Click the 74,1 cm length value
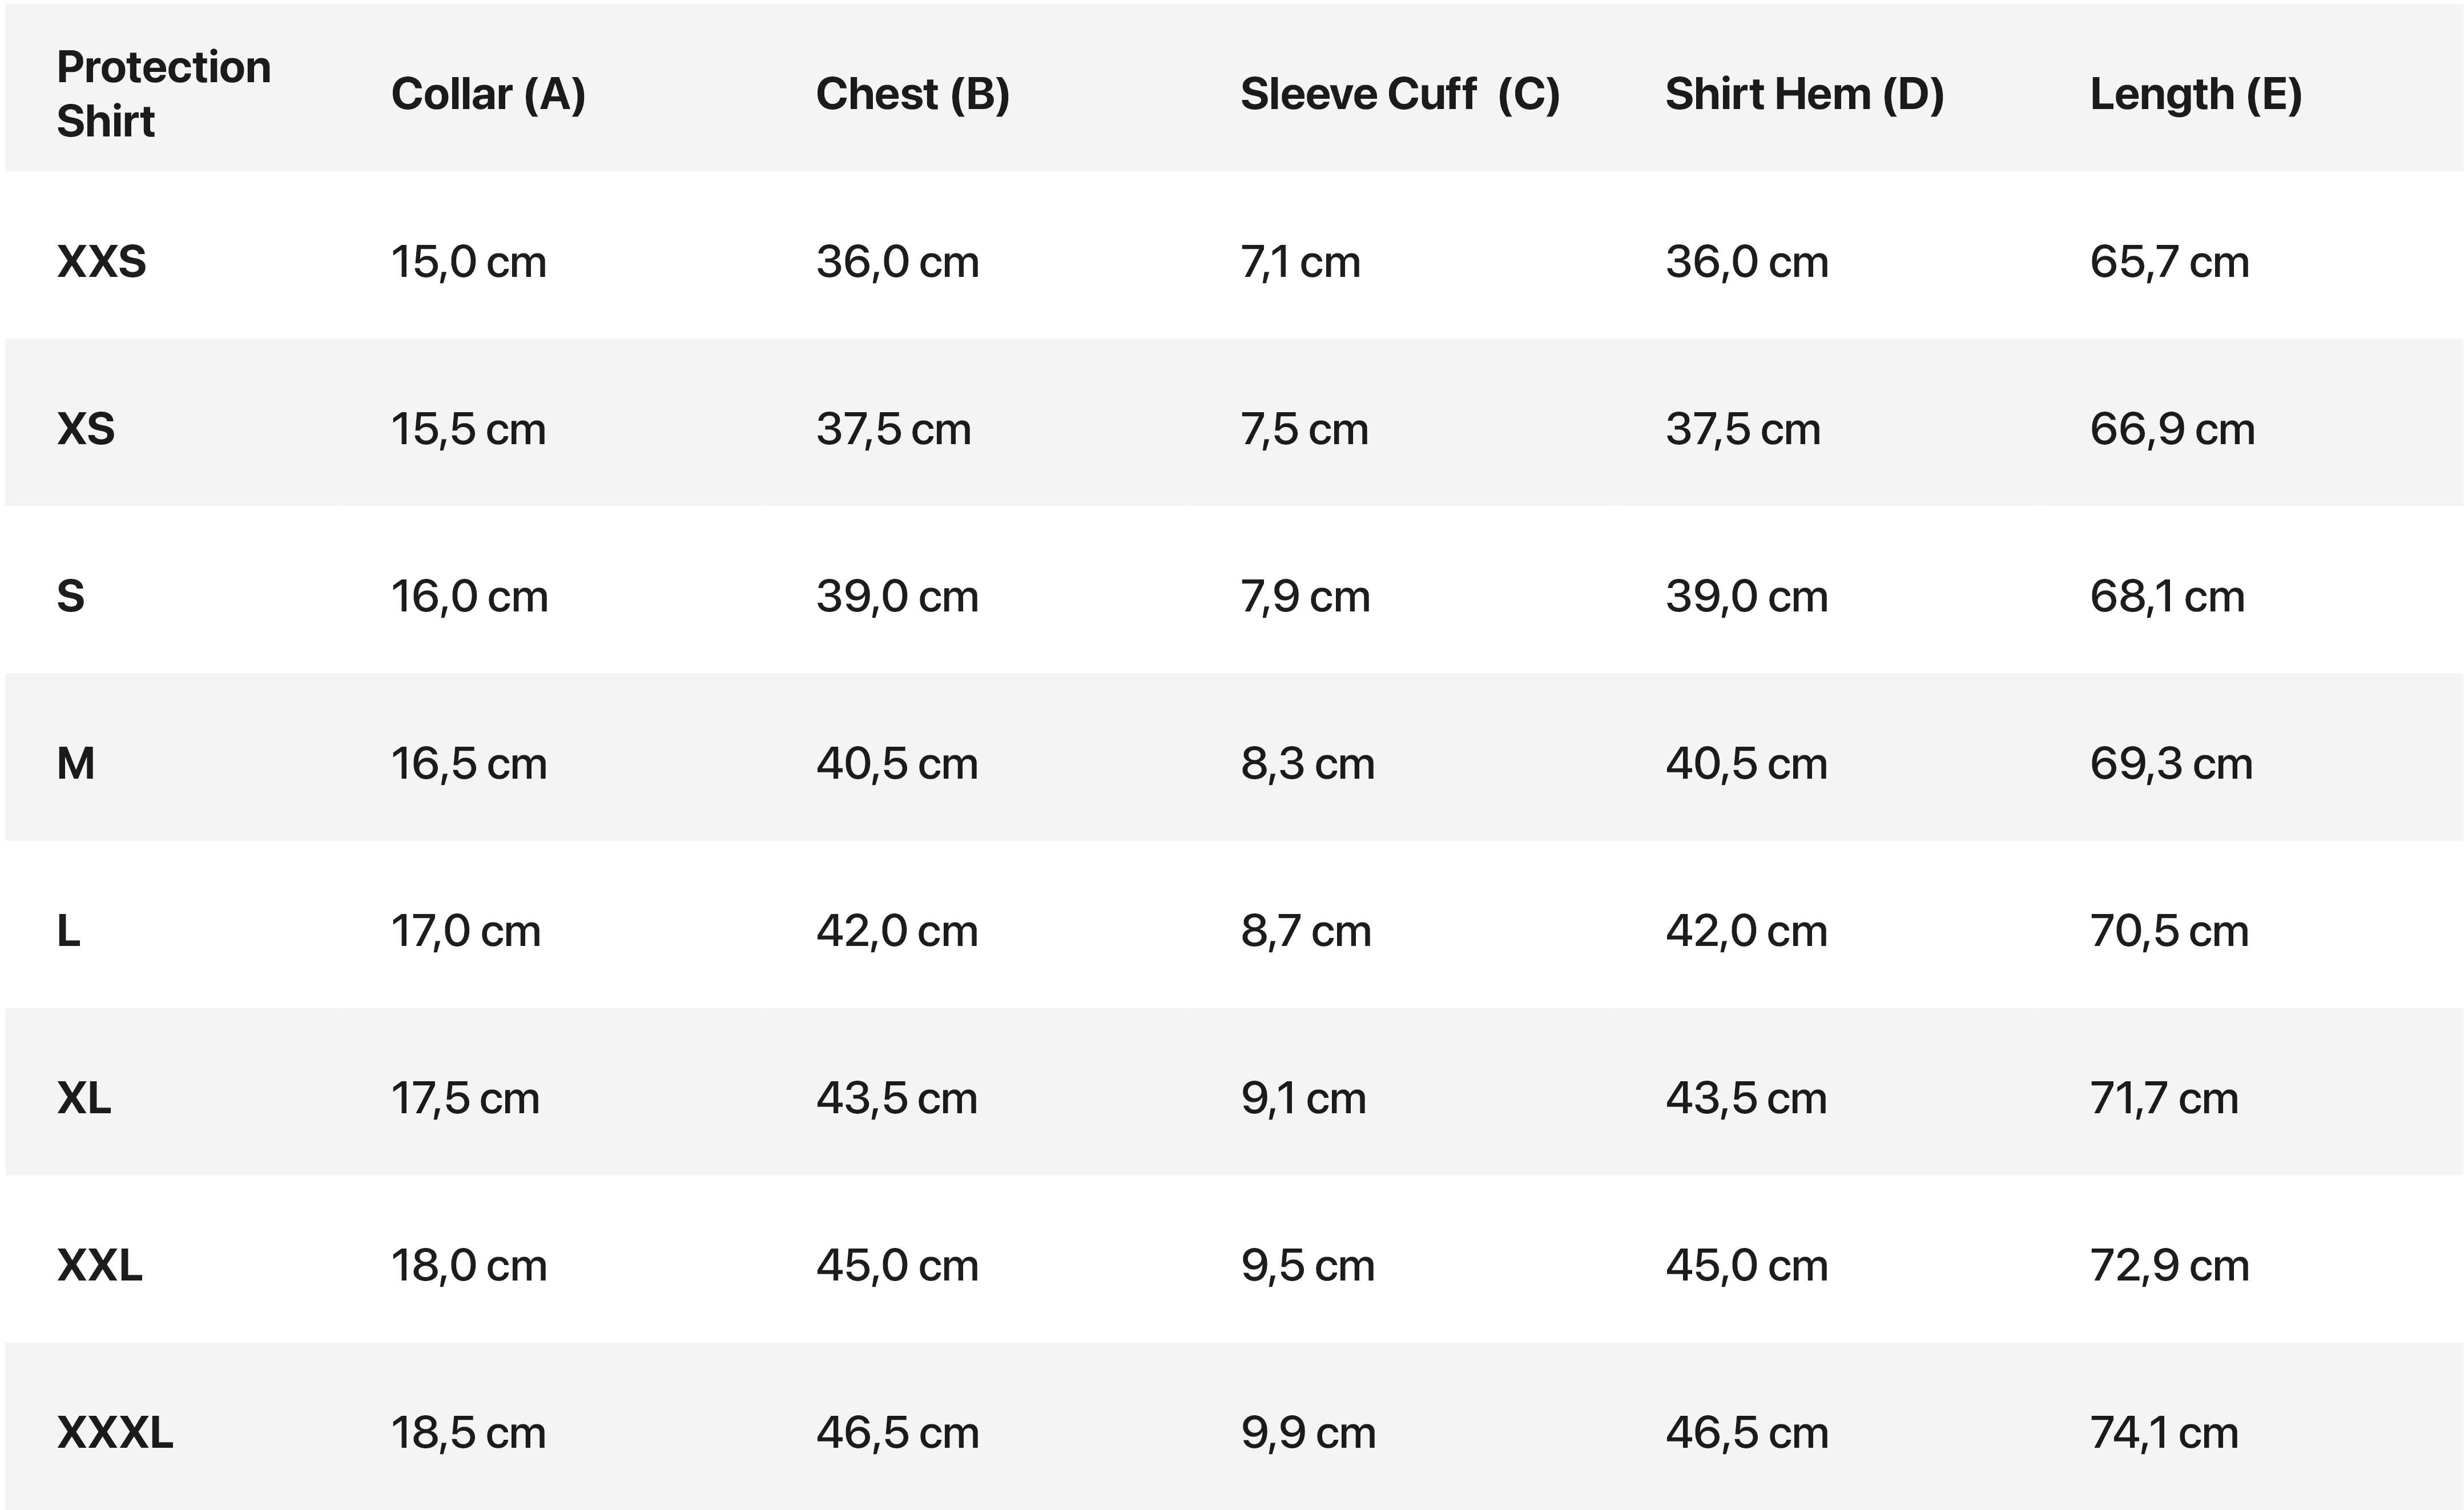Screen dimensions: 2464x1510 tap(2164, 1433)
